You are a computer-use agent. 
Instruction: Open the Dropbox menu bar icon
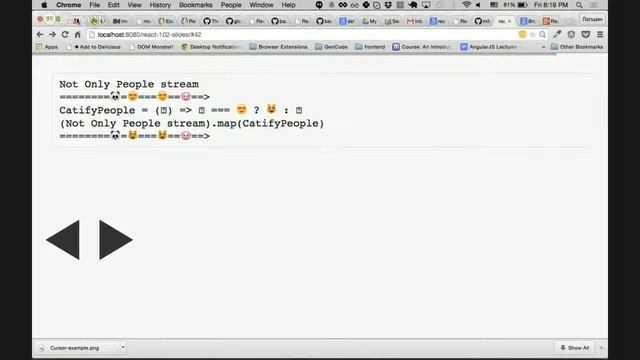[388, 5]
